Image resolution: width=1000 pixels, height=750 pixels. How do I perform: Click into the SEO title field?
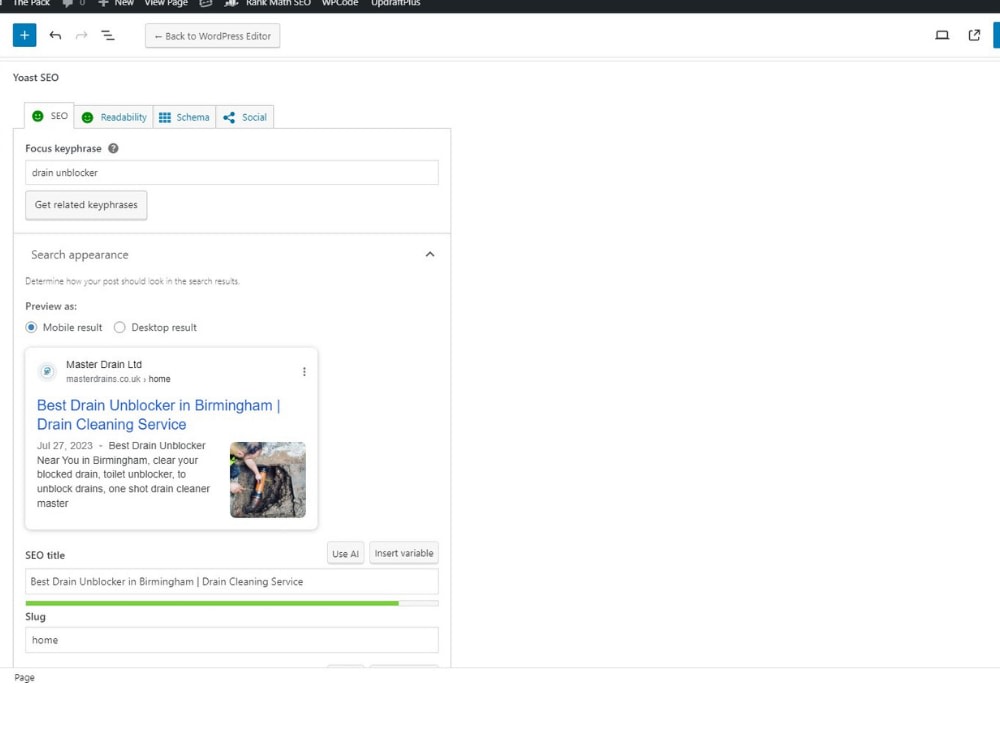coord(232,582)
